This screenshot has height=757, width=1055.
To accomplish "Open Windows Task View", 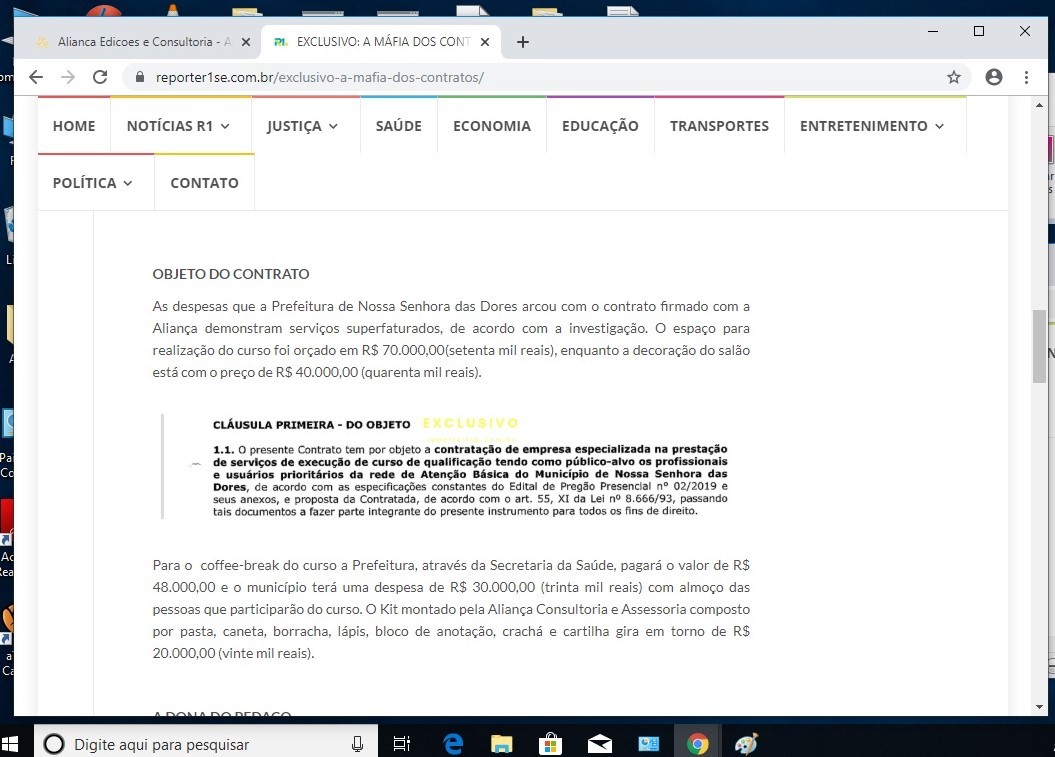I will click(402, 744).
